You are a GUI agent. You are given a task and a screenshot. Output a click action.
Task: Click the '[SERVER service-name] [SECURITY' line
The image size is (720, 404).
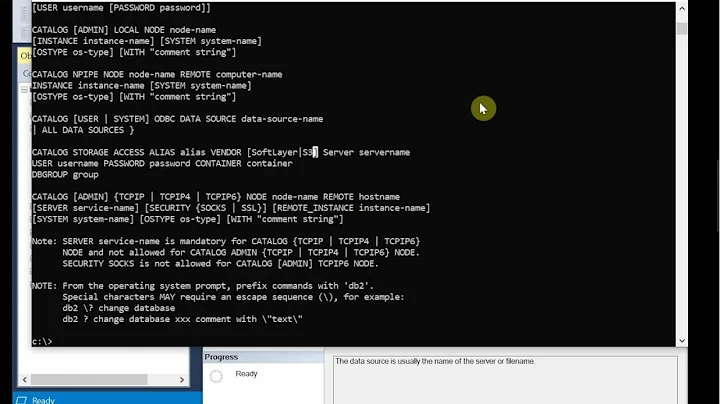(x=231, y=208)
